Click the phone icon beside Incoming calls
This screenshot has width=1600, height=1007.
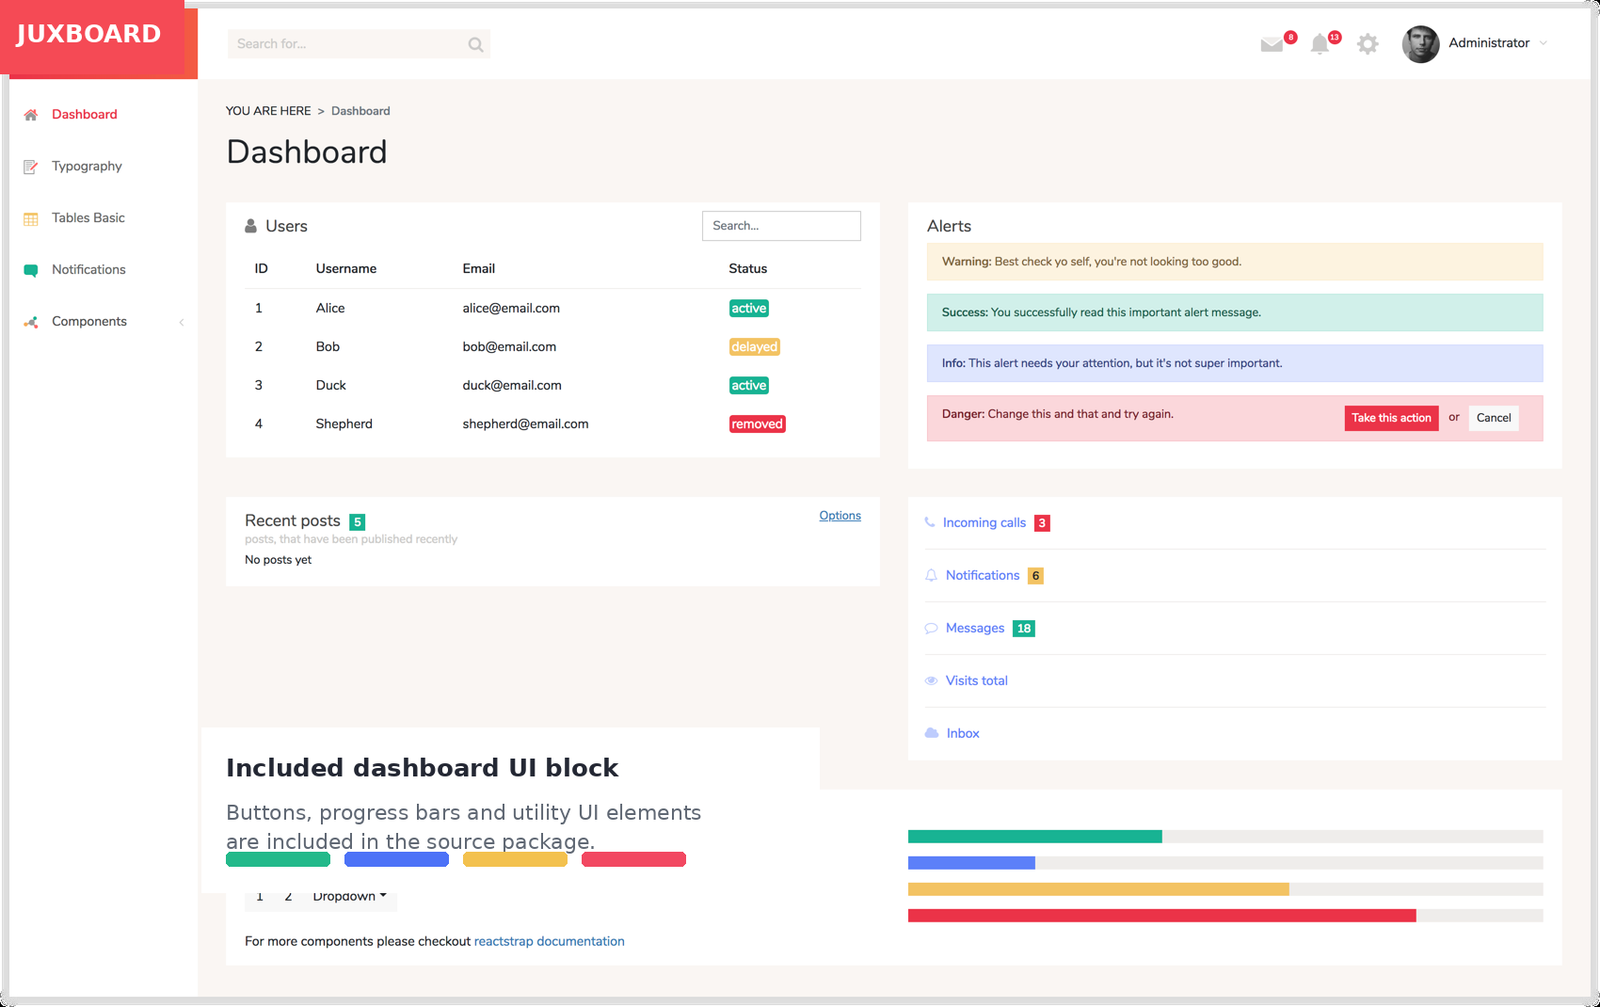[x=930, y=522]
